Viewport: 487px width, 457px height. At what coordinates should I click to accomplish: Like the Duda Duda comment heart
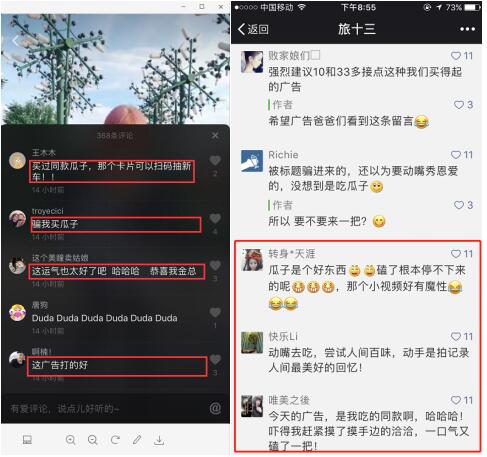215,313
